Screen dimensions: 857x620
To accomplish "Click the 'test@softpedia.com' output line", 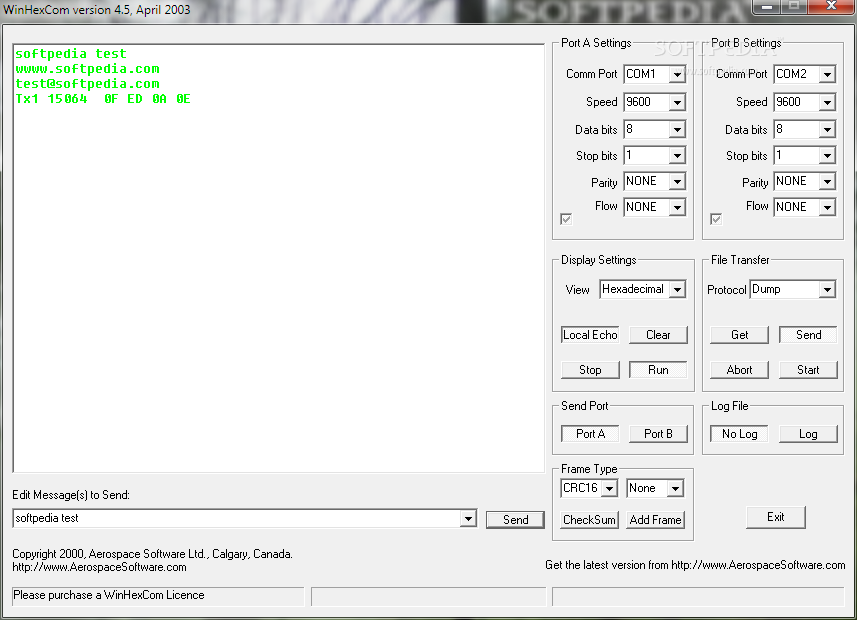I will pyautogui.click(x=87, y=84).
